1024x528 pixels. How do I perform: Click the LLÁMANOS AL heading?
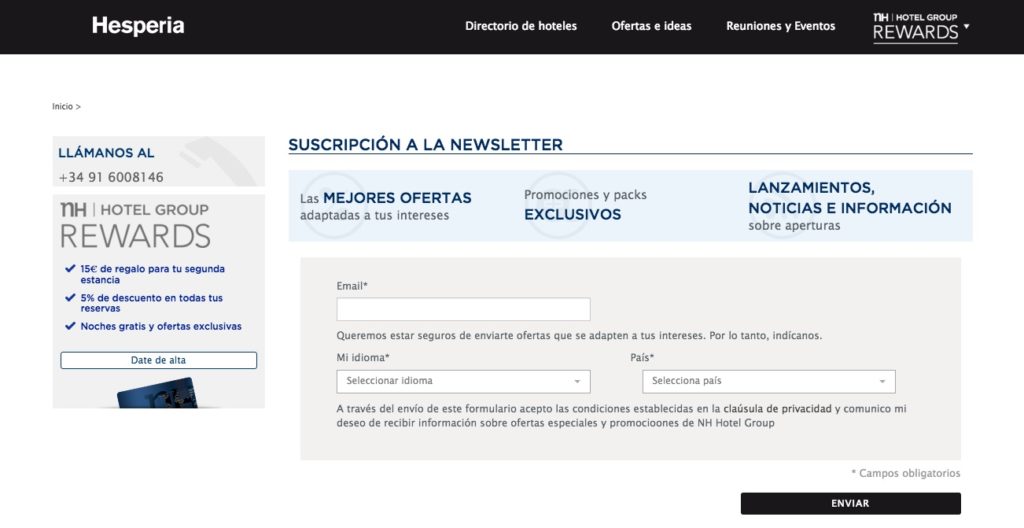tap(106, 153)
